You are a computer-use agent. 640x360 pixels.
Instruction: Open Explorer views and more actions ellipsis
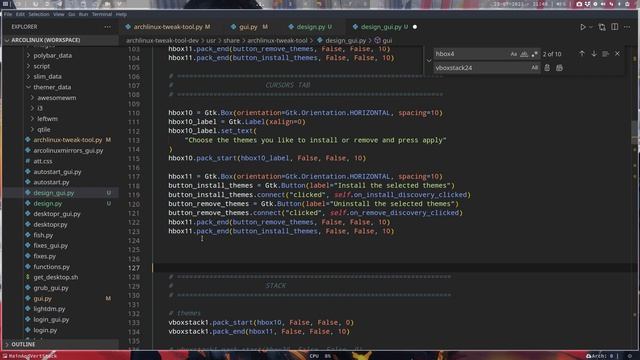pyautogui.click(x=107, y=27)
